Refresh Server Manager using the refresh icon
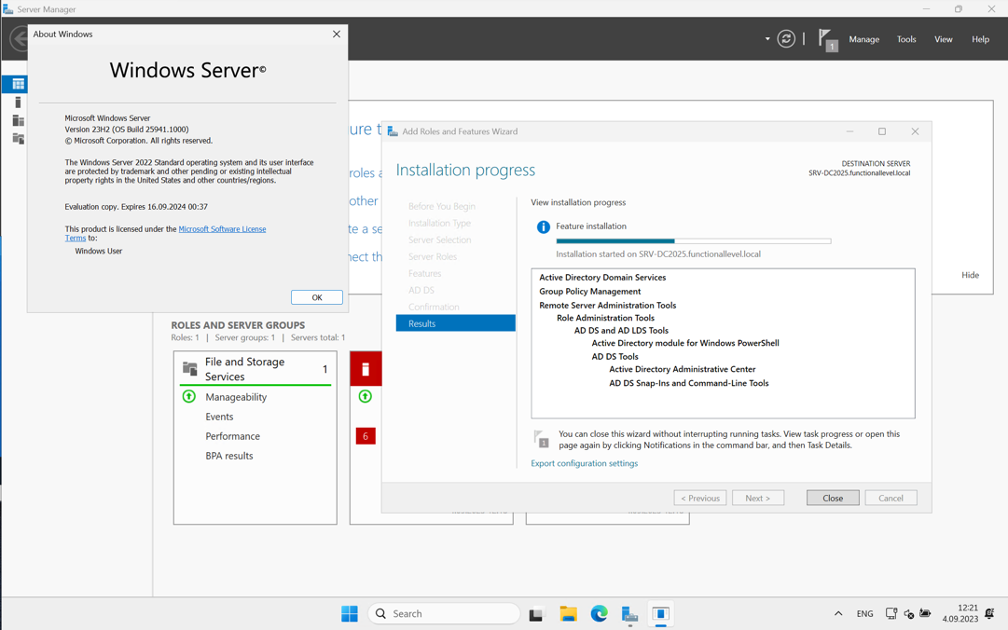The height and width of the screenshot is (630, 1008). pyautogui.click(x=786, y=38)
